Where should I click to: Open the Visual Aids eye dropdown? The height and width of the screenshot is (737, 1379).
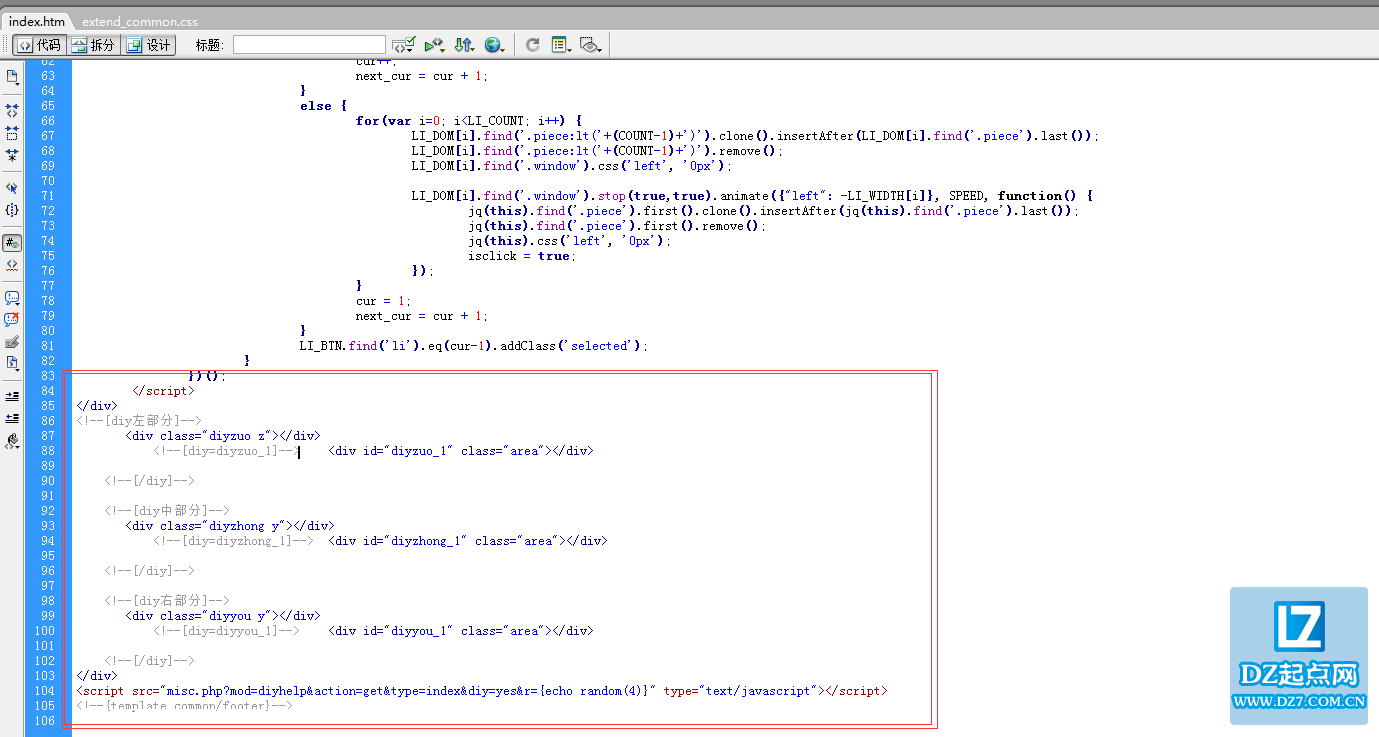pos(590,45)
